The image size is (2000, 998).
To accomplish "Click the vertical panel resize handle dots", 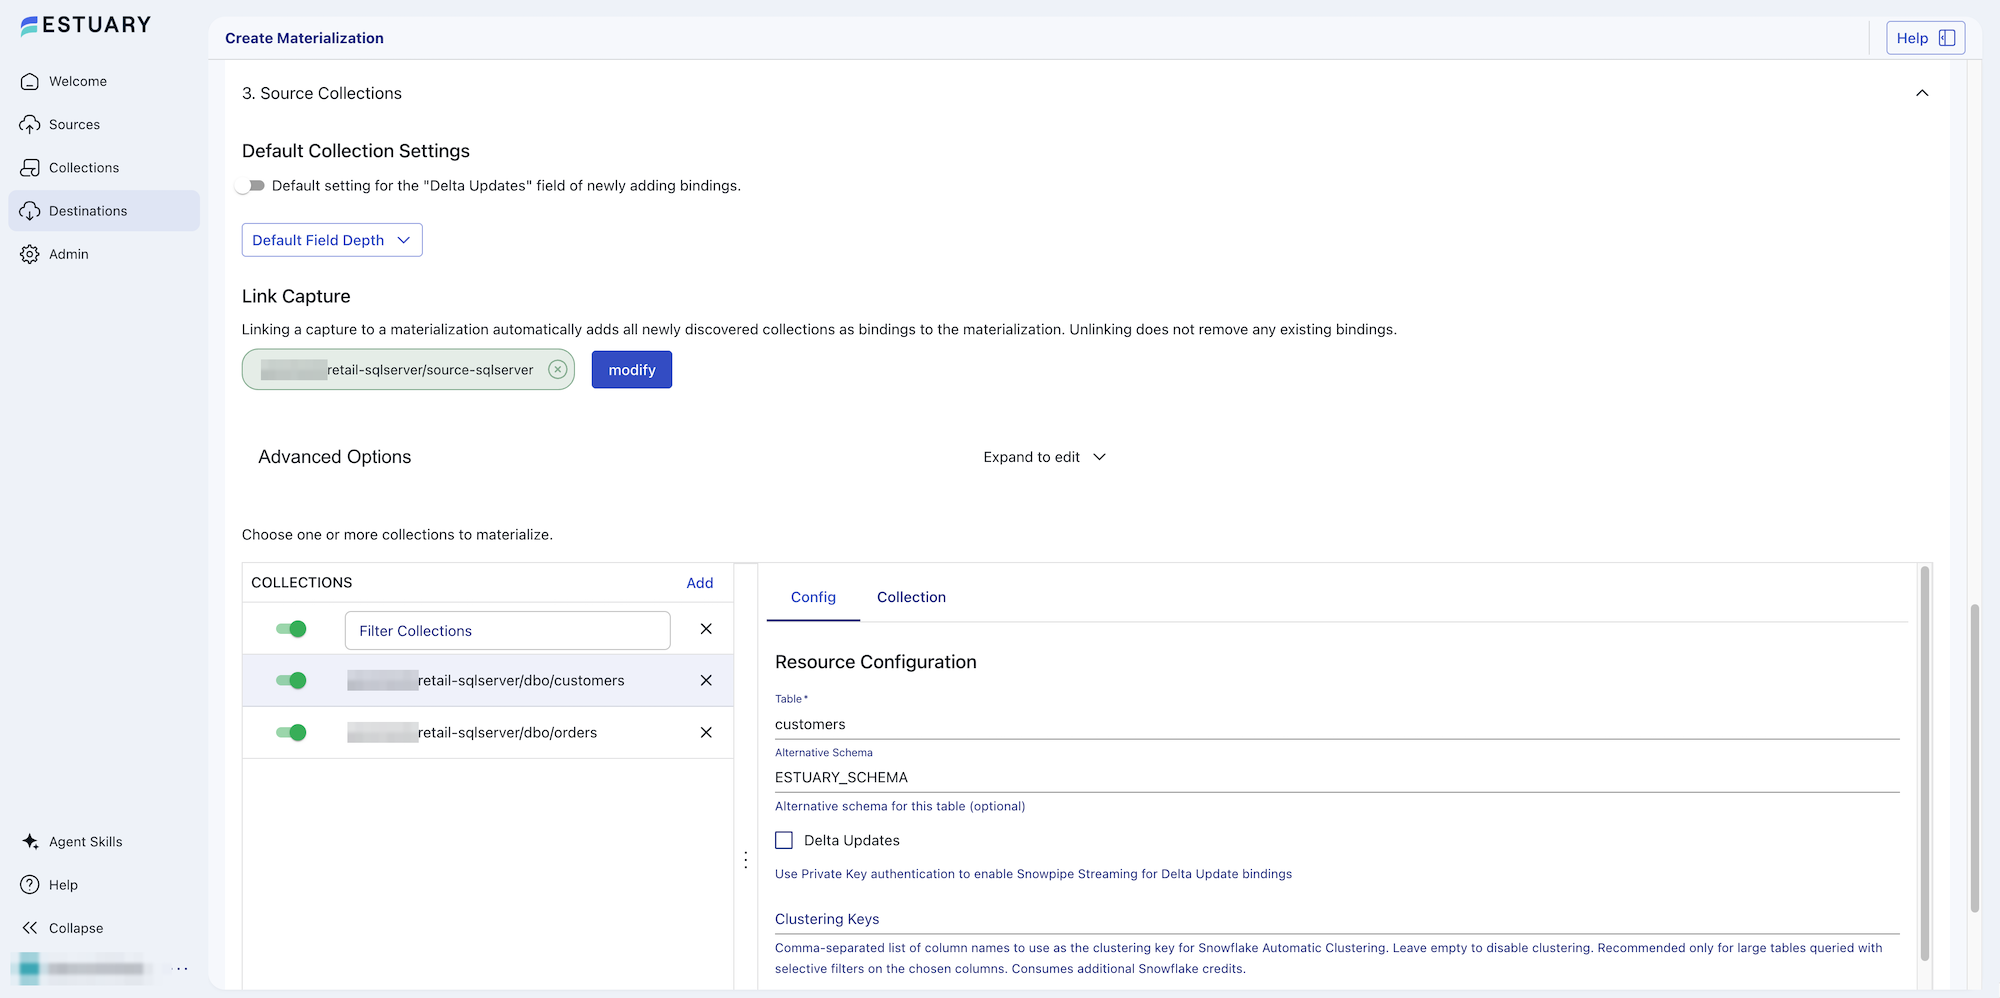I will pyautogui.click(x=746, y=860).
